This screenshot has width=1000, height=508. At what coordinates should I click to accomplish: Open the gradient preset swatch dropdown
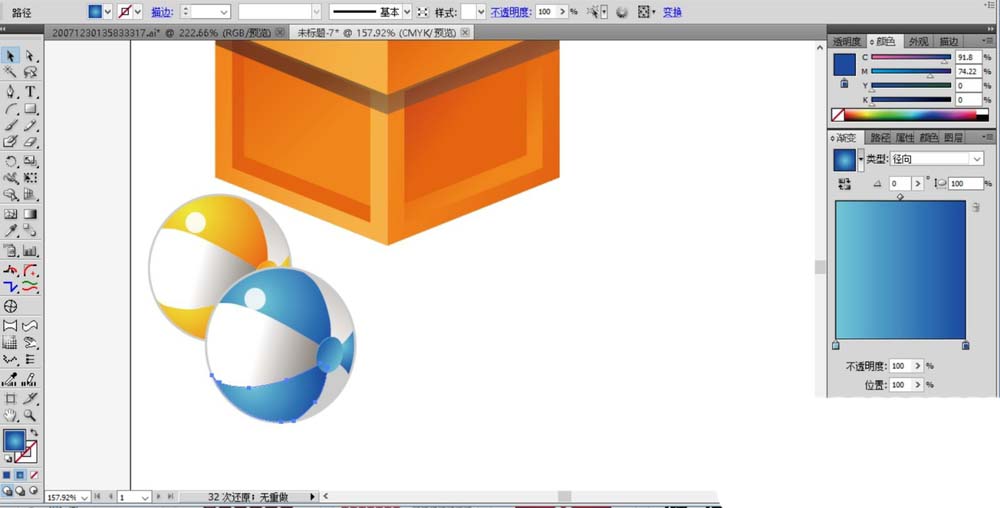click(x=860, y=160)
